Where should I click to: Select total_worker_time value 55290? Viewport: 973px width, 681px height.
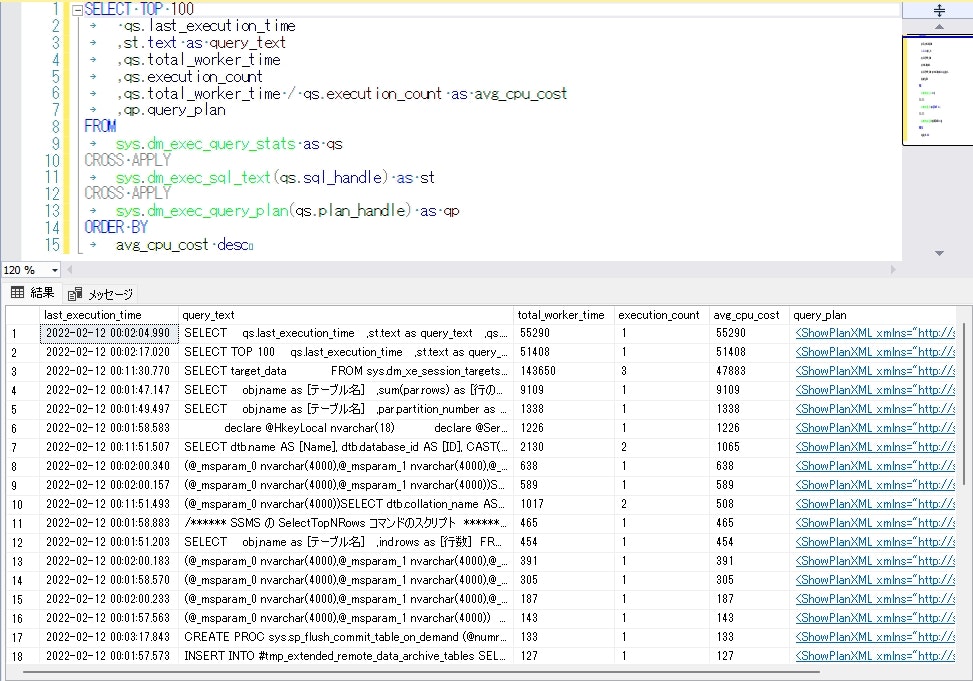[564, 333]
